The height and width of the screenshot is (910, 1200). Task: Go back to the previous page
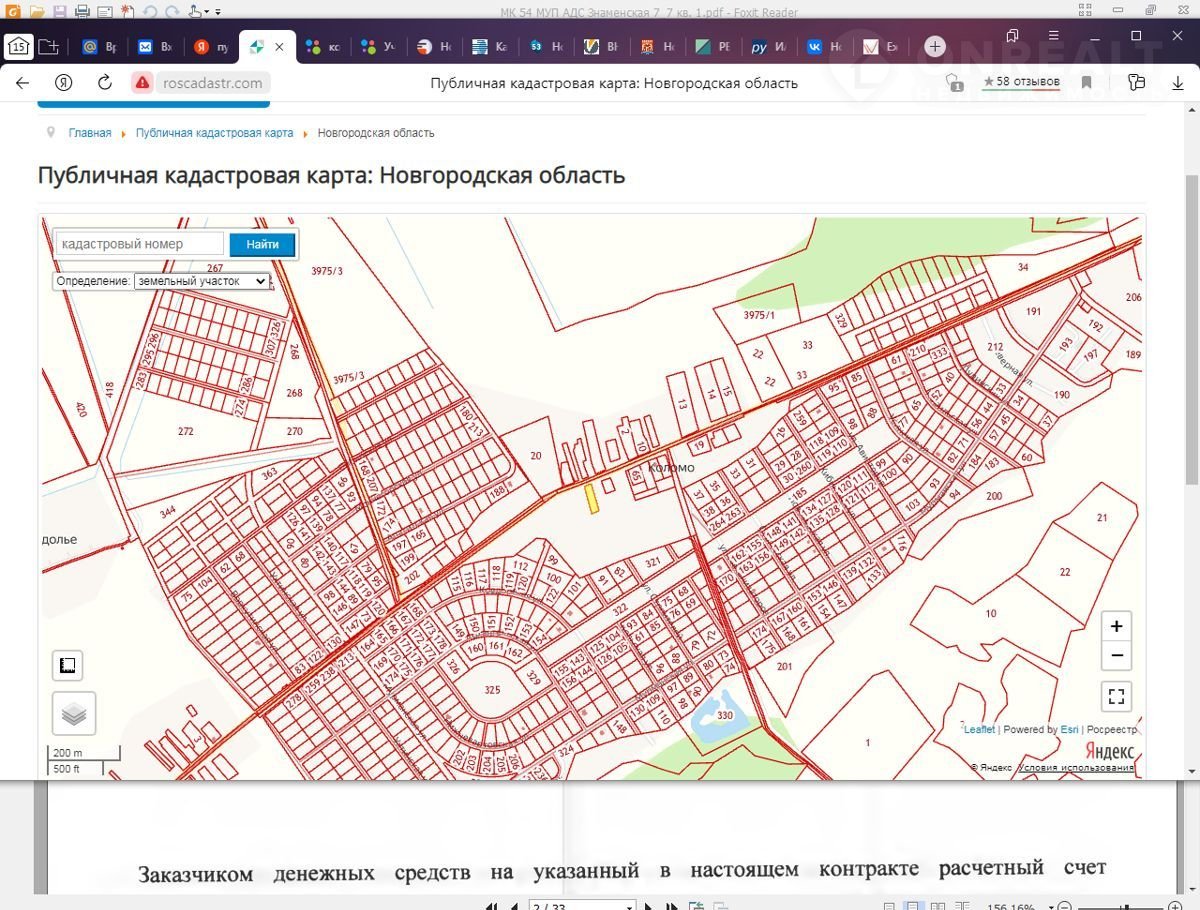22,83
